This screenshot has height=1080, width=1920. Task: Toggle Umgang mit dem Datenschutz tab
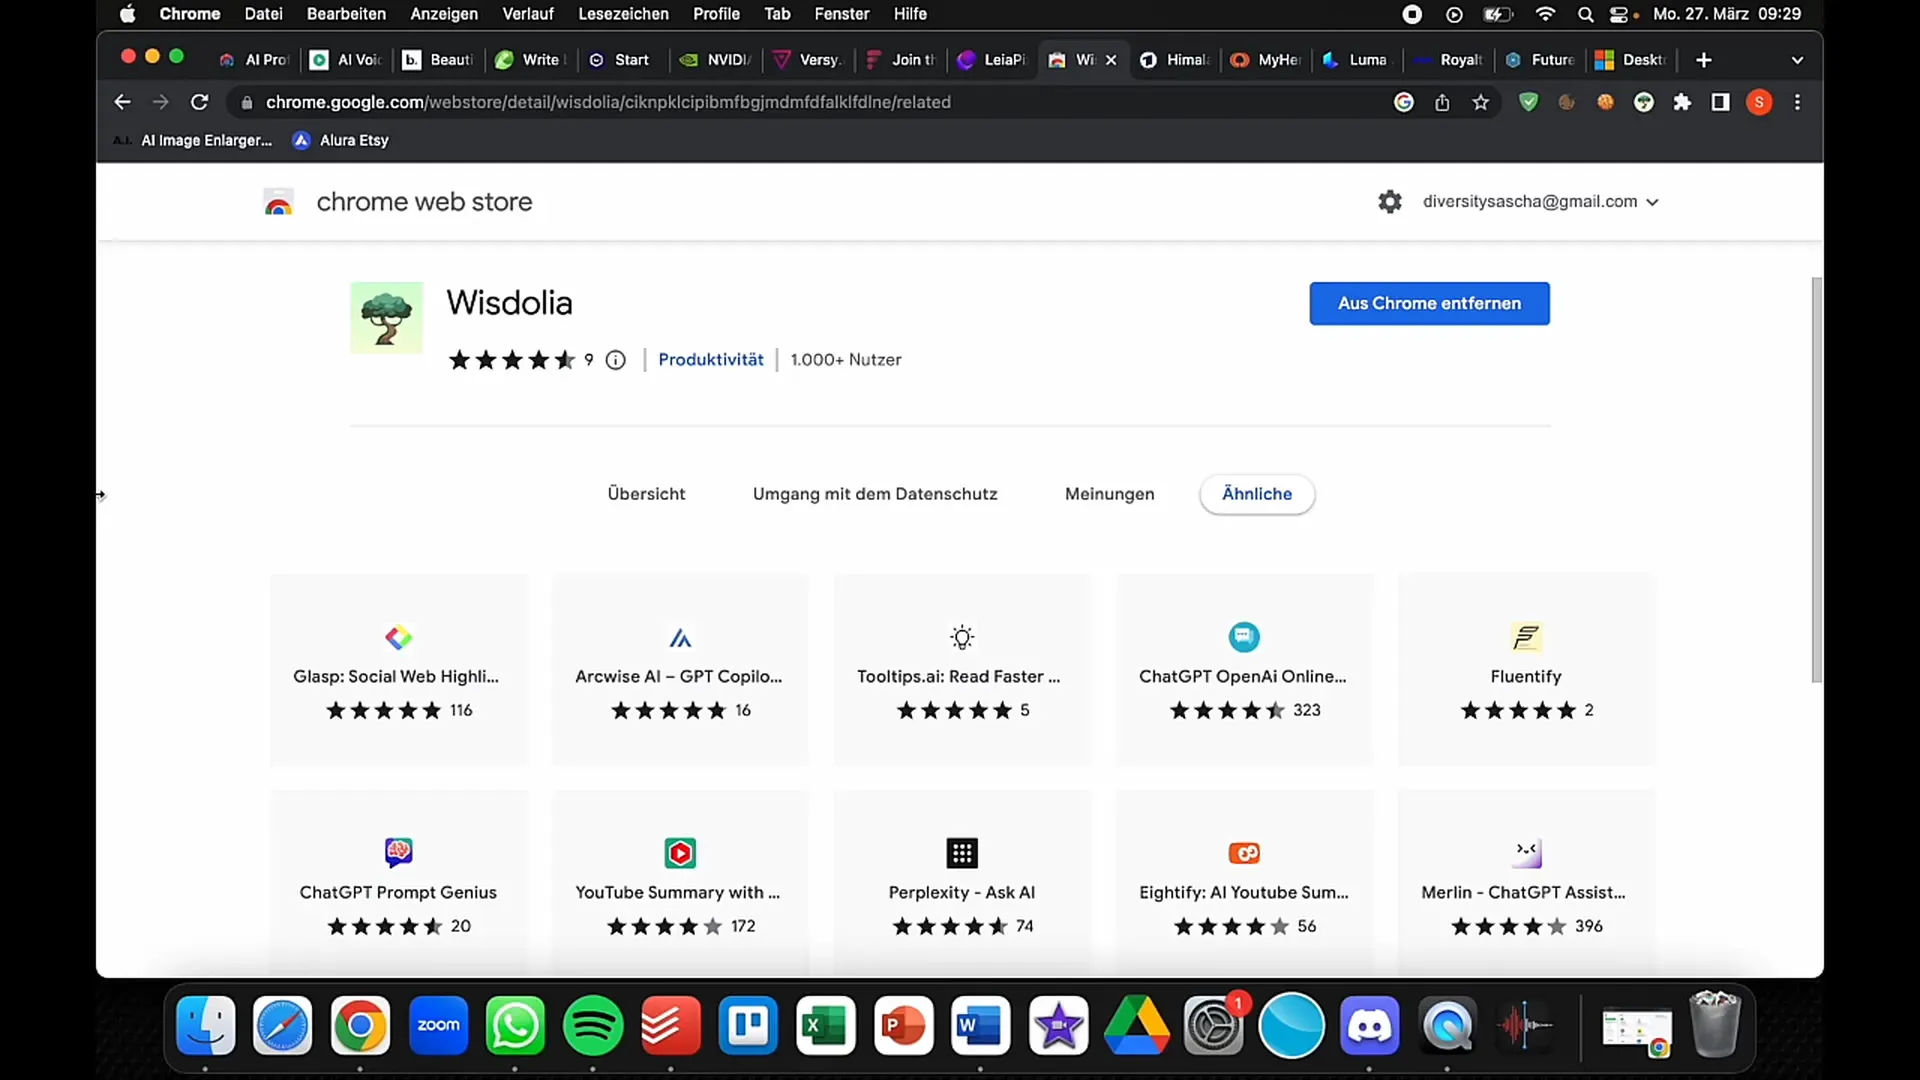coord(874,493)
